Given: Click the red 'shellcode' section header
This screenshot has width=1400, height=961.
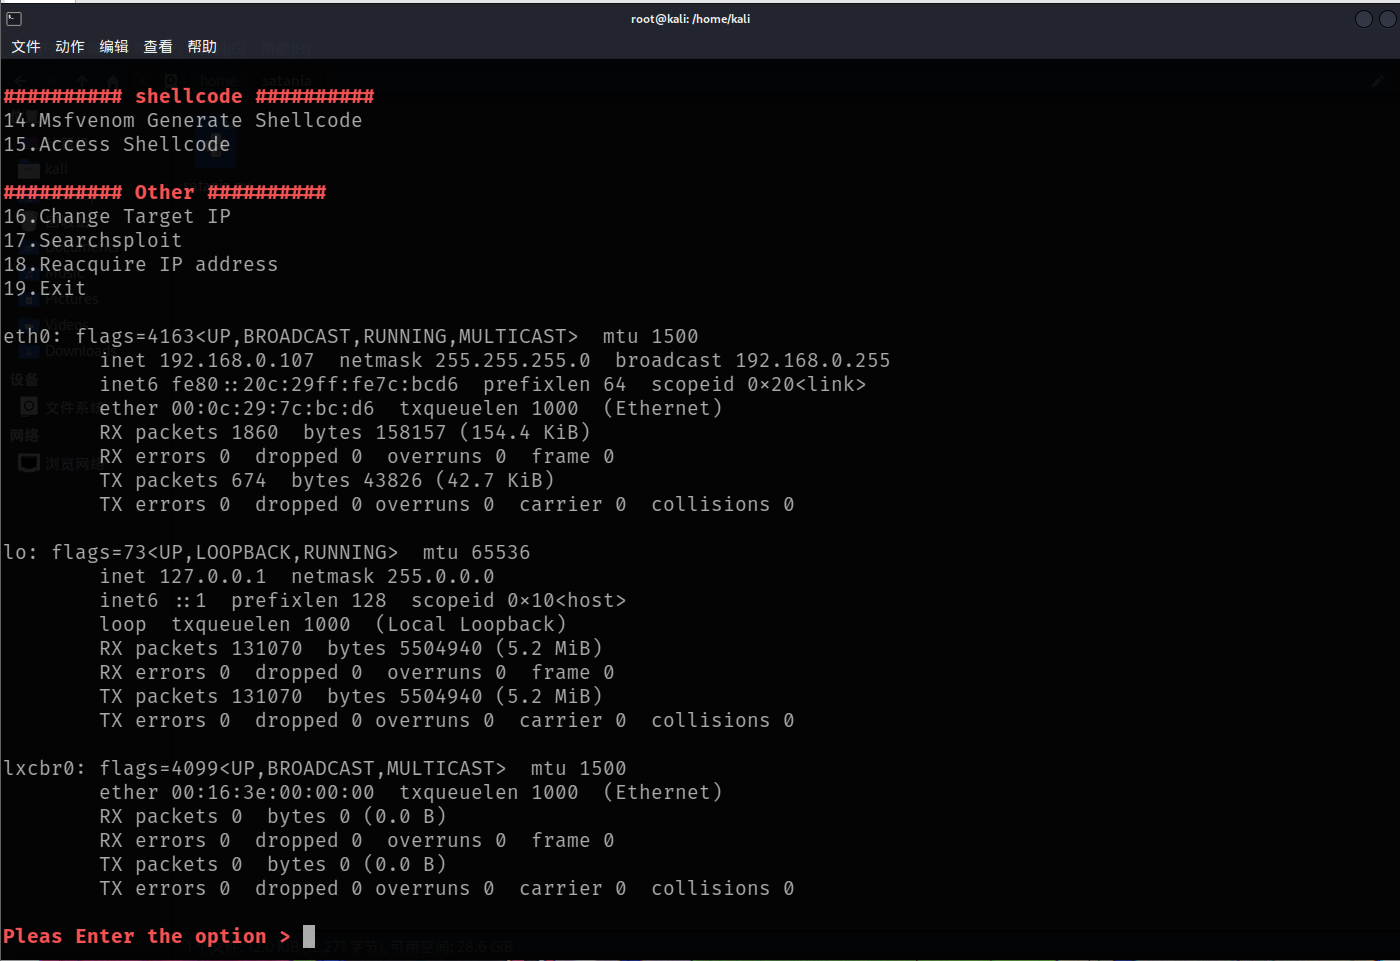Looking at the screenshot, I should [x=189, y=96].
